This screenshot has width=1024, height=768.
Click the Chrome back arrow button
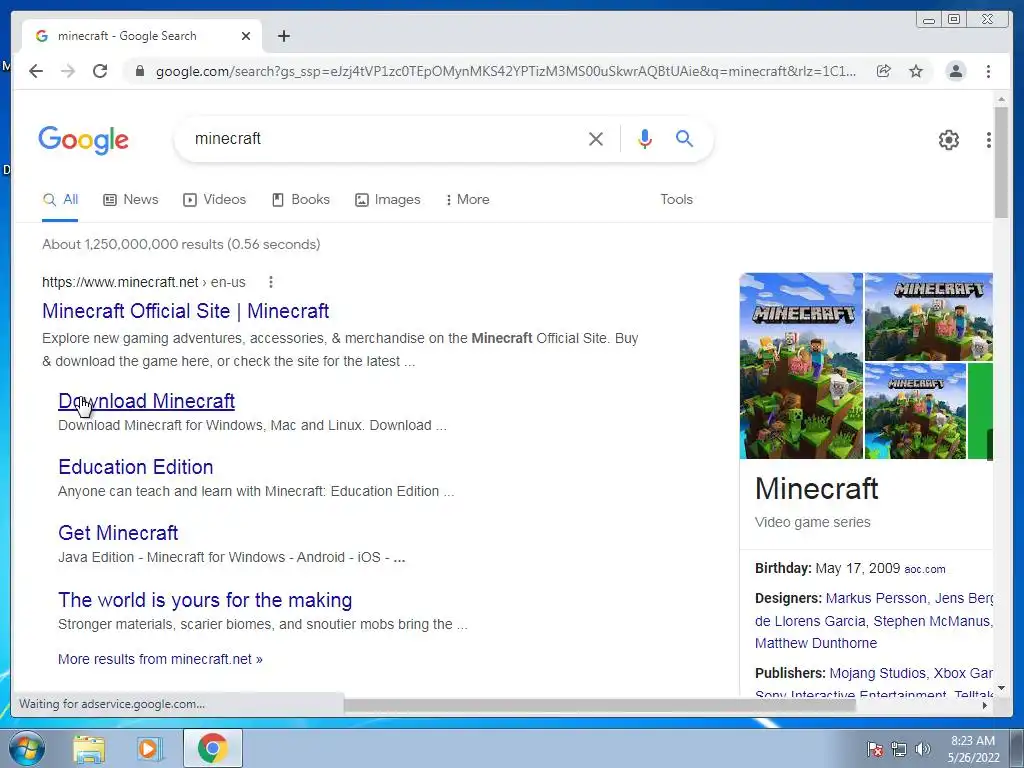(36, 71)
